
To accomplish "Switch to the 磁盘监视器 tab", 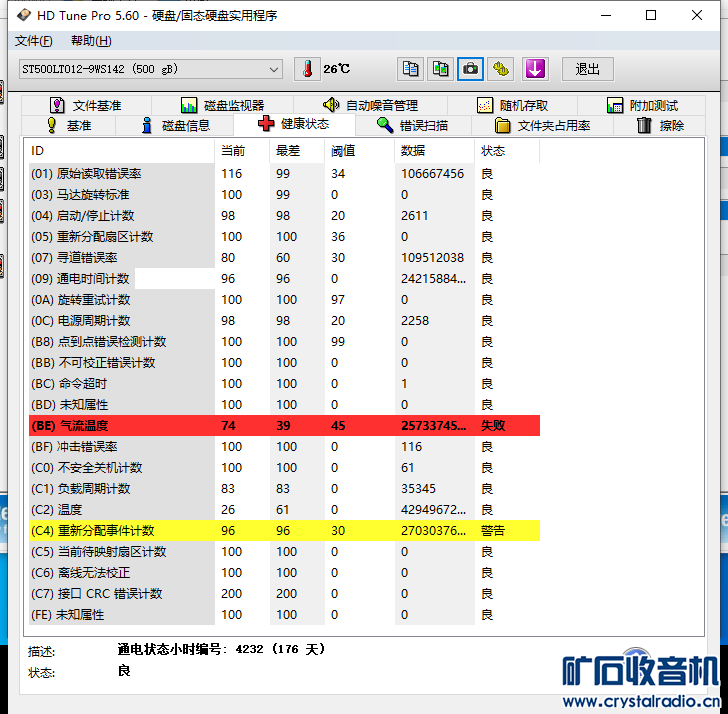I will point(222,105).
